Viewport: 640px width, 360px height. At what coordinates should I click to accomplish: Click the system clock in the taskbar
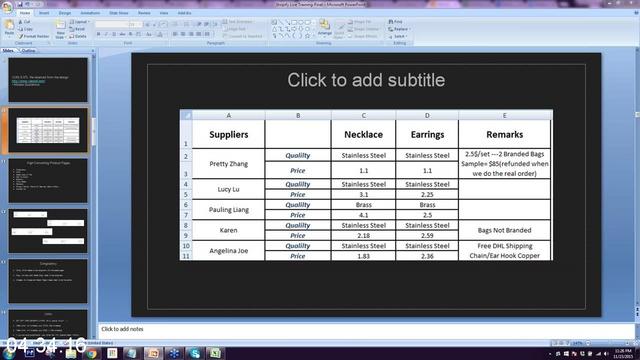(x=622, y=353)
